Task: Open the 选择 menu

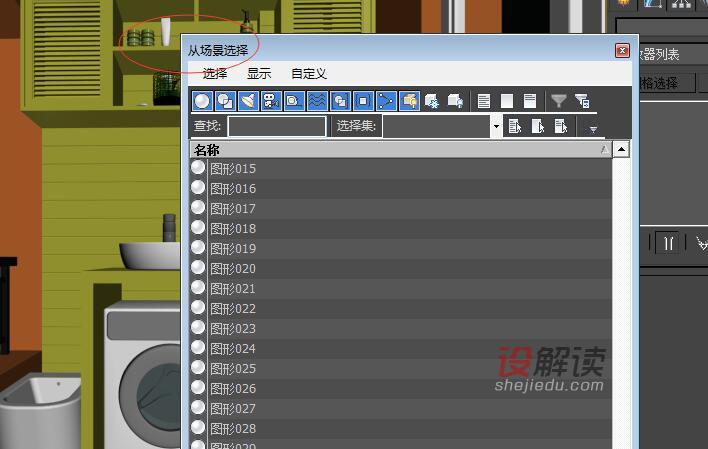Action: [214, 73]
